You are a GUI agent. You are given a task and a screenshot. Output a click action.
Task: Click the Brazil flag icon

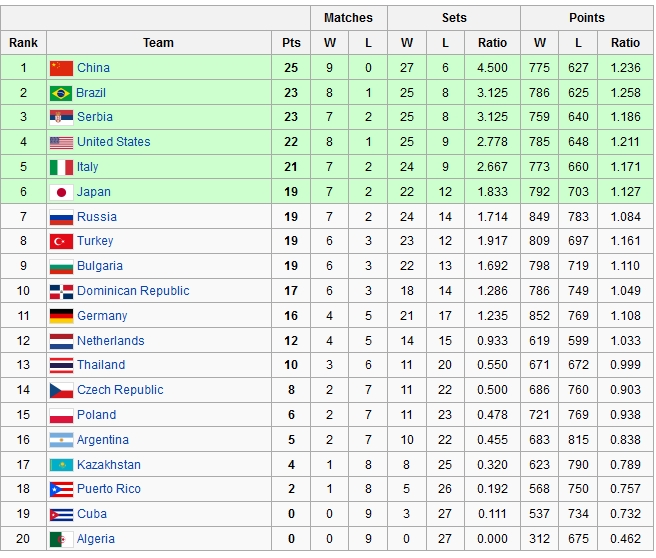pyautogui.click(x=61, y=93)
